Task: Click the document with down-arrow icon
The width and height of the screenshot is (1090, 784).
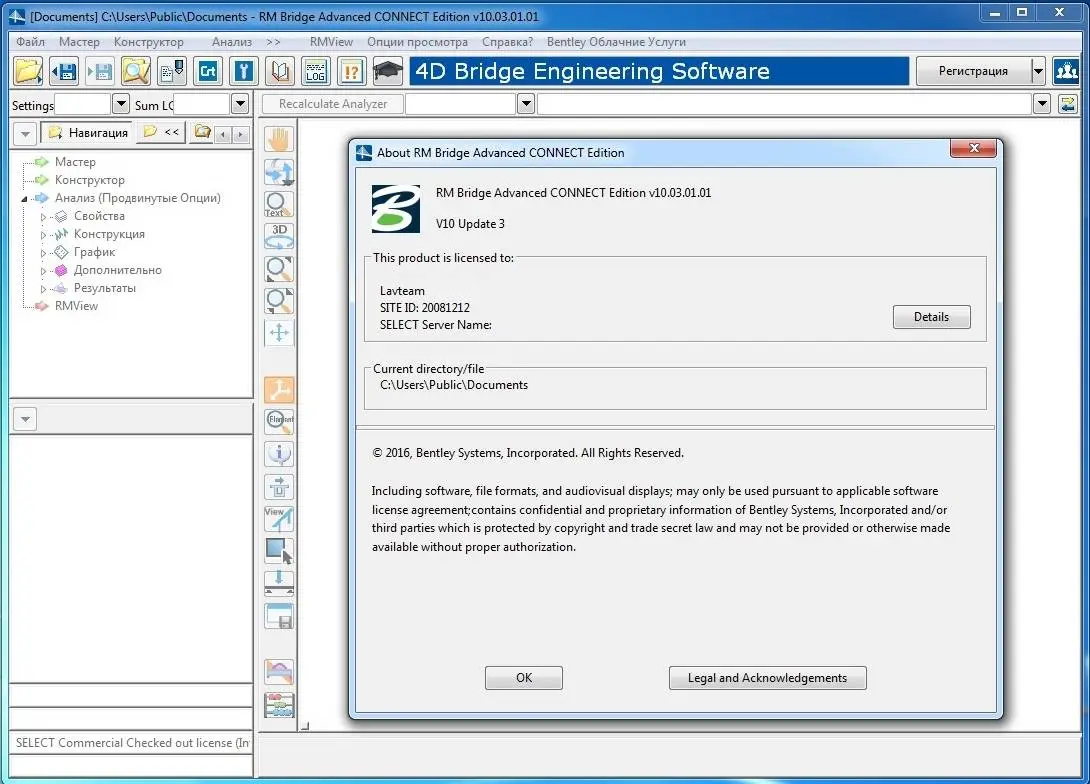Action: [x=172, y=71]
